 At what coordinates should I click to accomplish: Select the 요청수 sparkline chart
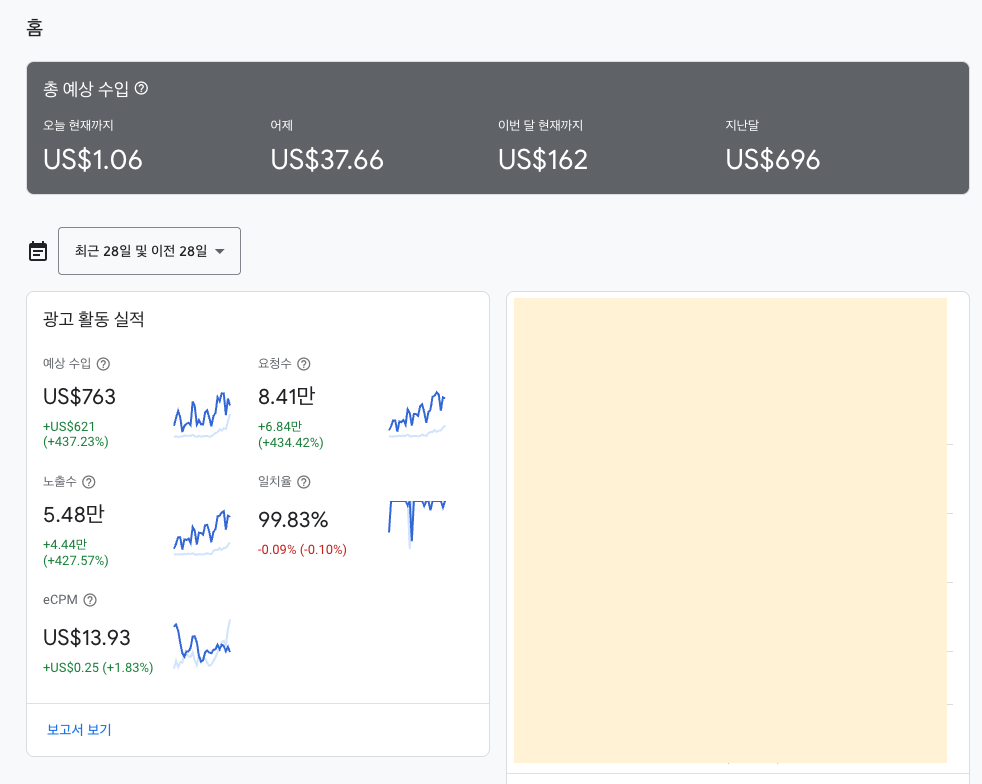point(417,413)
